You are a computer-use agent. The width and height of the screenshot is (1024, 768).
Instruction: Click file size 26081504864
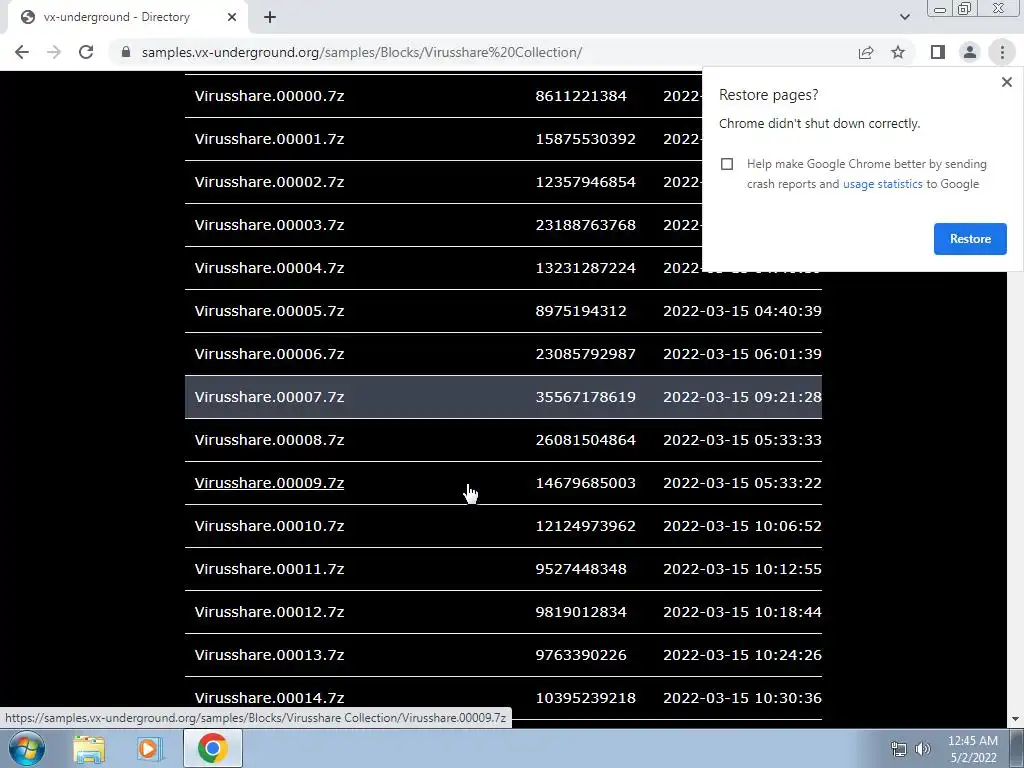(x=585, y=440)
